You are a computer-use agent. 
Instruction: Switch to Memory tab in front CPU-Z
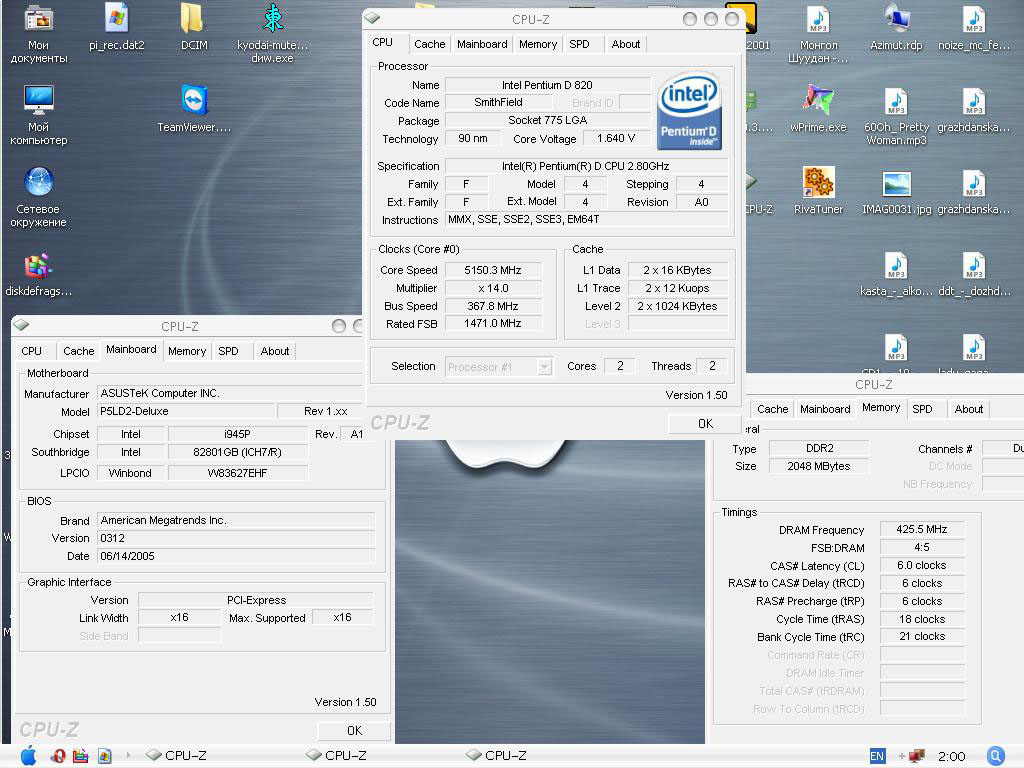537,44
